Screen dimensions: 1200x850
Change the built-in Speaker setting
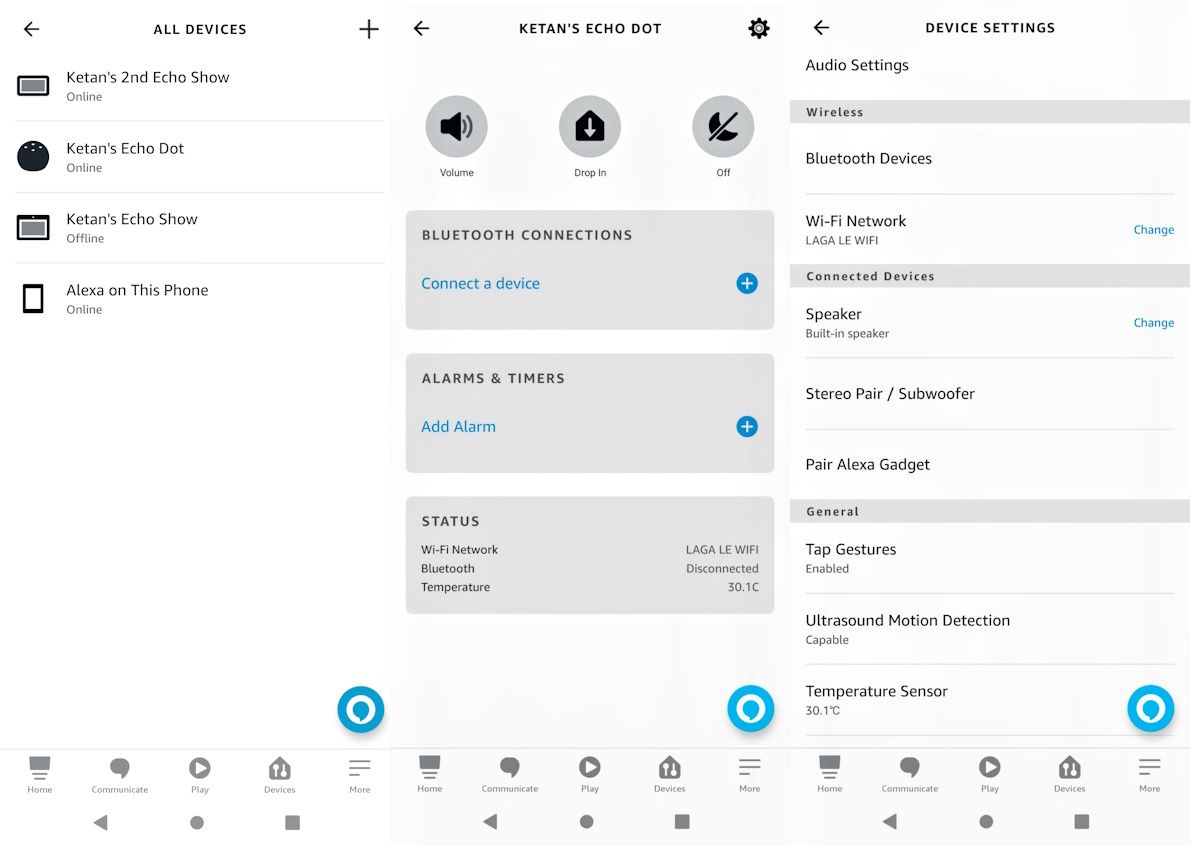pyautogui.click(x=1153, y=323)
